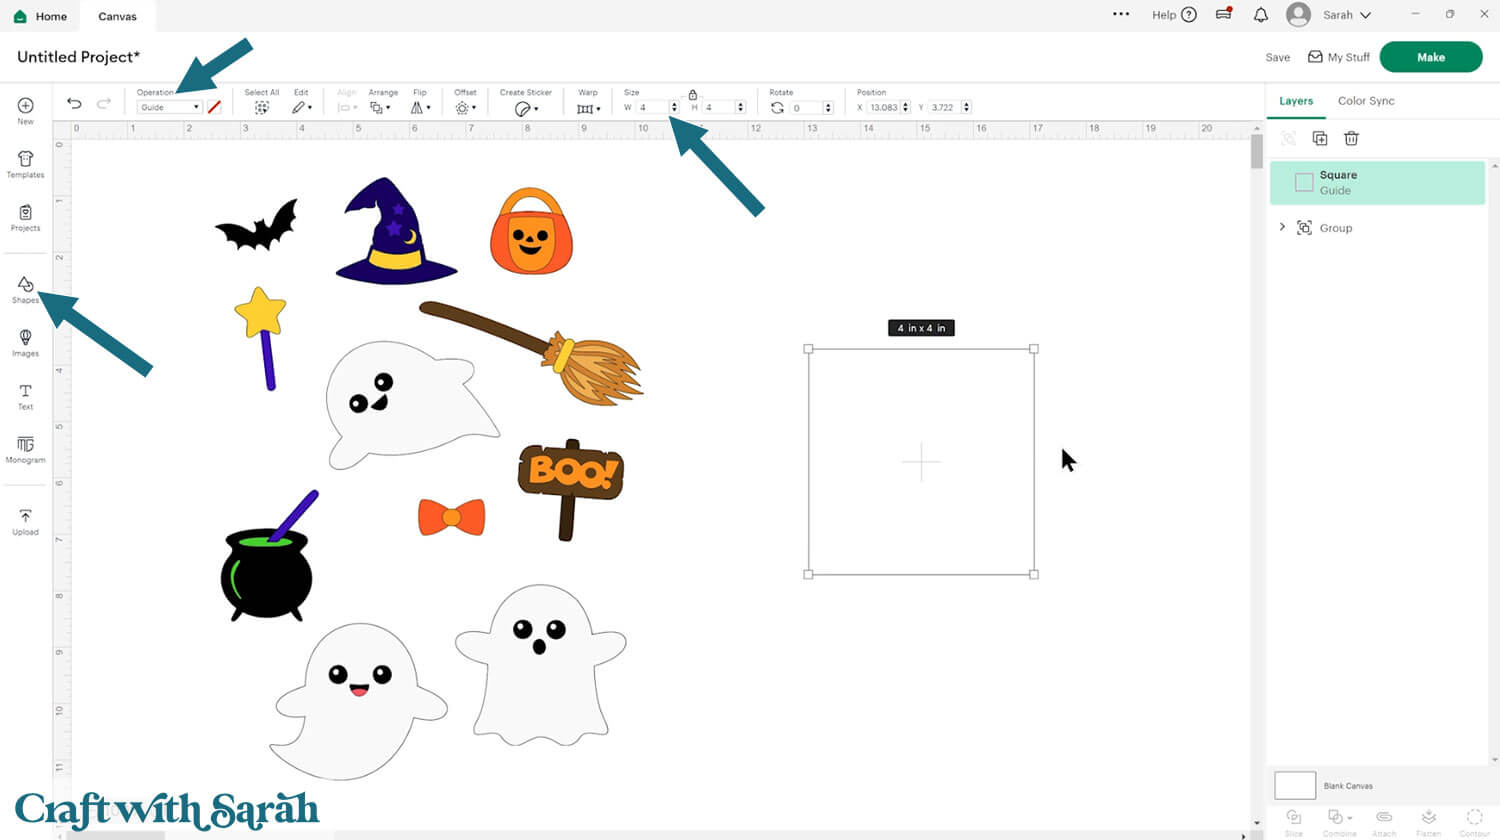Switch to the Home tab
1500x840 pixels.
tap(41, 16)
